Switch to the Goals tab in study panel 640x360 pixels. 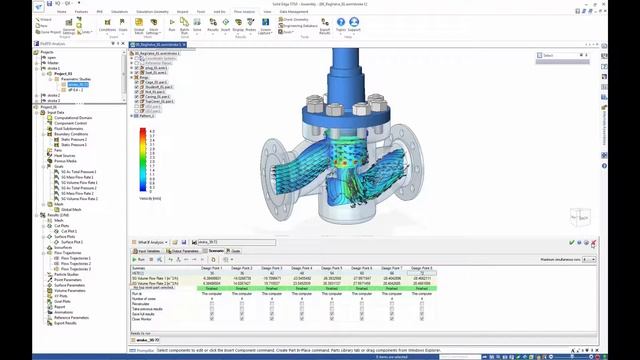233,251
